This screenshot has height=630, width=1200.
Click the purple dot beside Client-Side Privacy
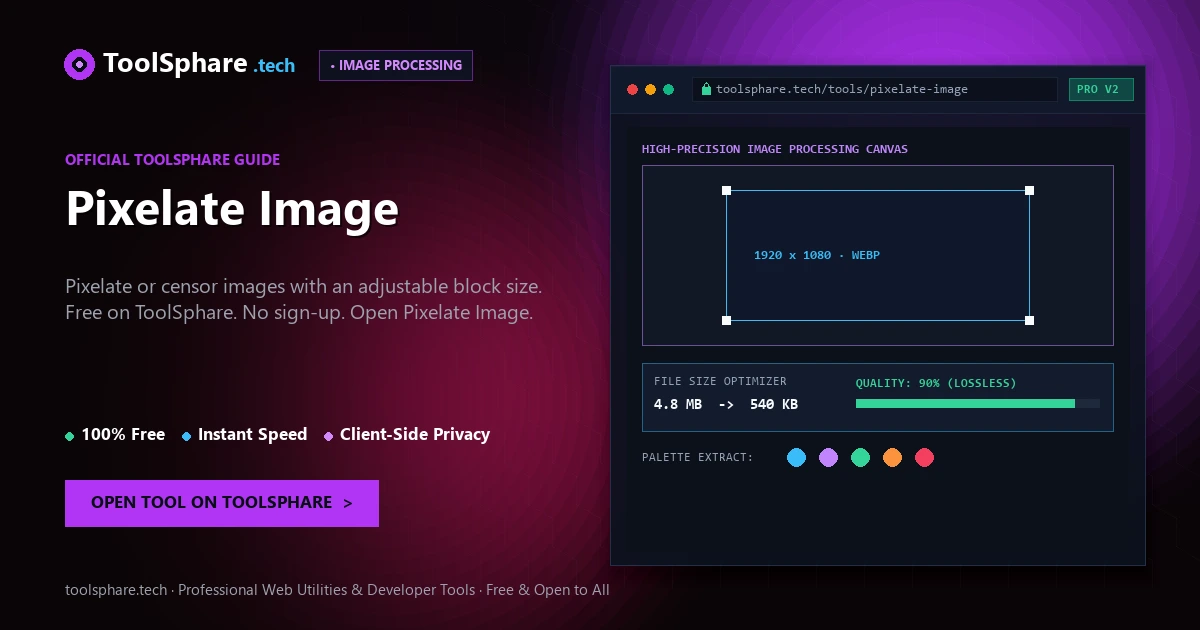point(329,436)
